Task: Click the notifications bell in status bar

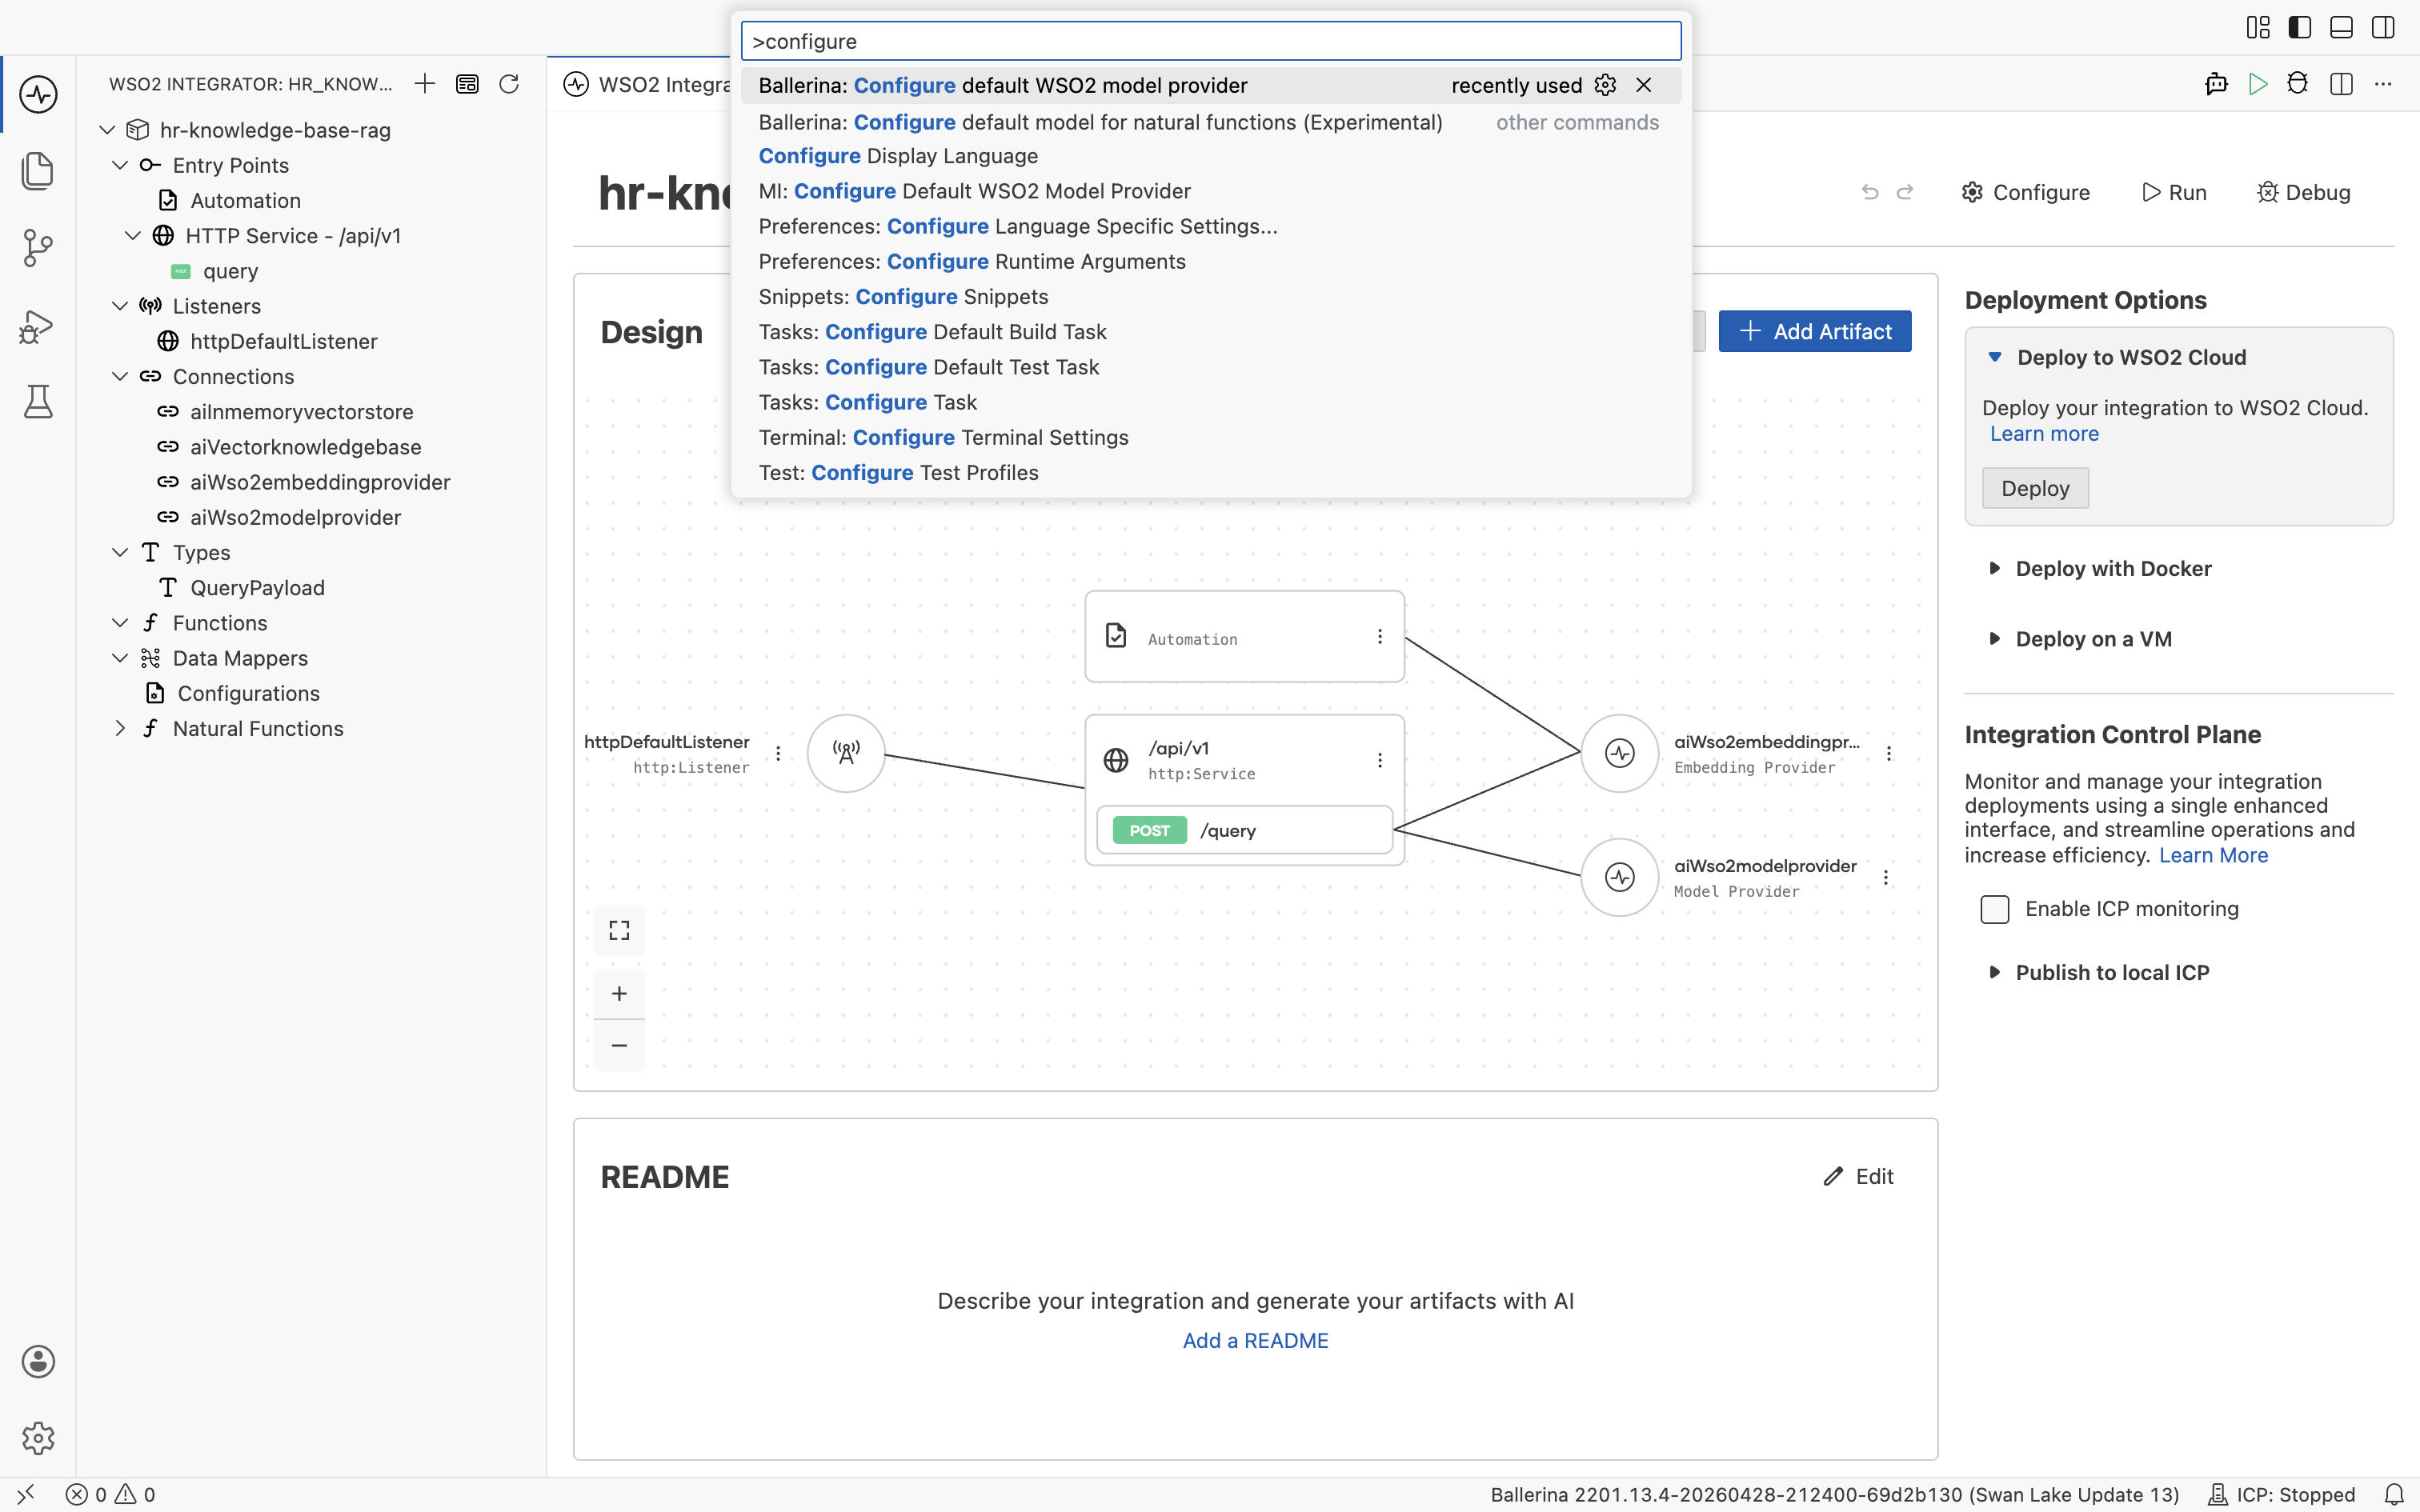Action: [x=2394, y=1494]
